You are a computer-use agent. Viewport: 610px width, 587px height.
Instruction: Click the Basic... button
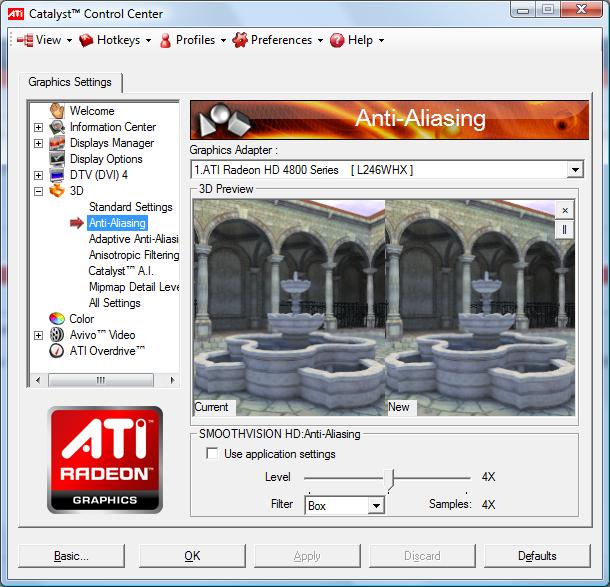click(x=71, y=556)
